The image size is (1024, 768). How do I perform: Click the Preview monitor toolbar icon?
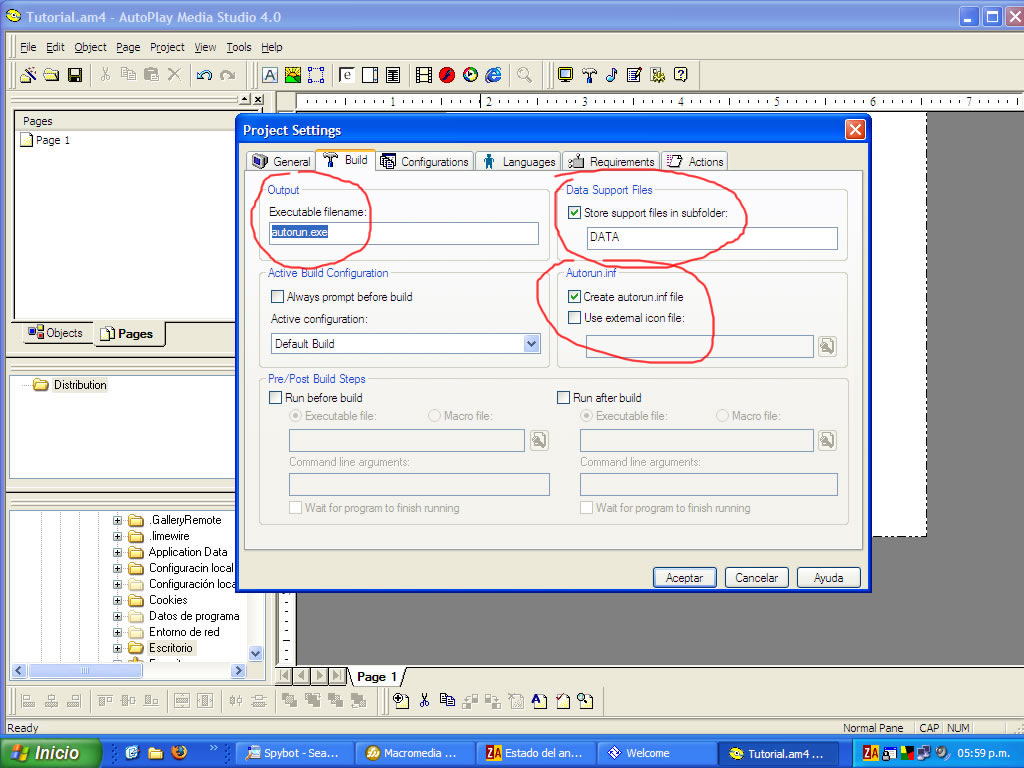(566, 75)
